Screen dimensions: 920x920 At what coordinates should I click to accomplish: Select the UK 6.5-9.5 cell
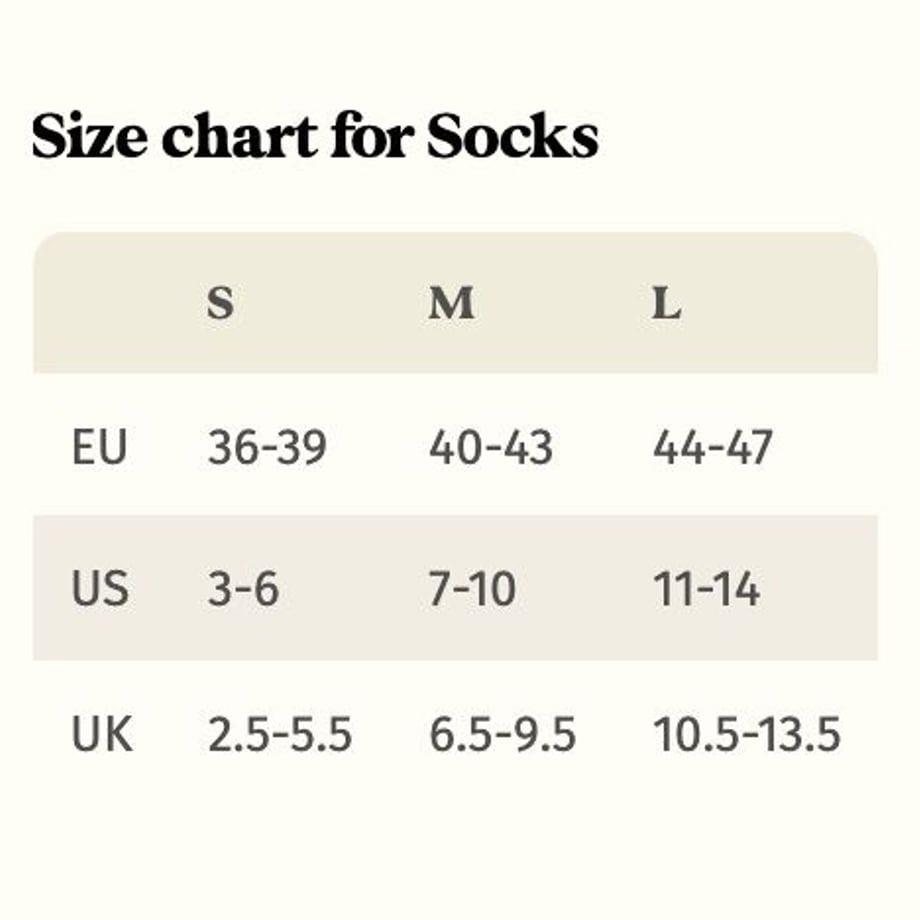(502, 733)
